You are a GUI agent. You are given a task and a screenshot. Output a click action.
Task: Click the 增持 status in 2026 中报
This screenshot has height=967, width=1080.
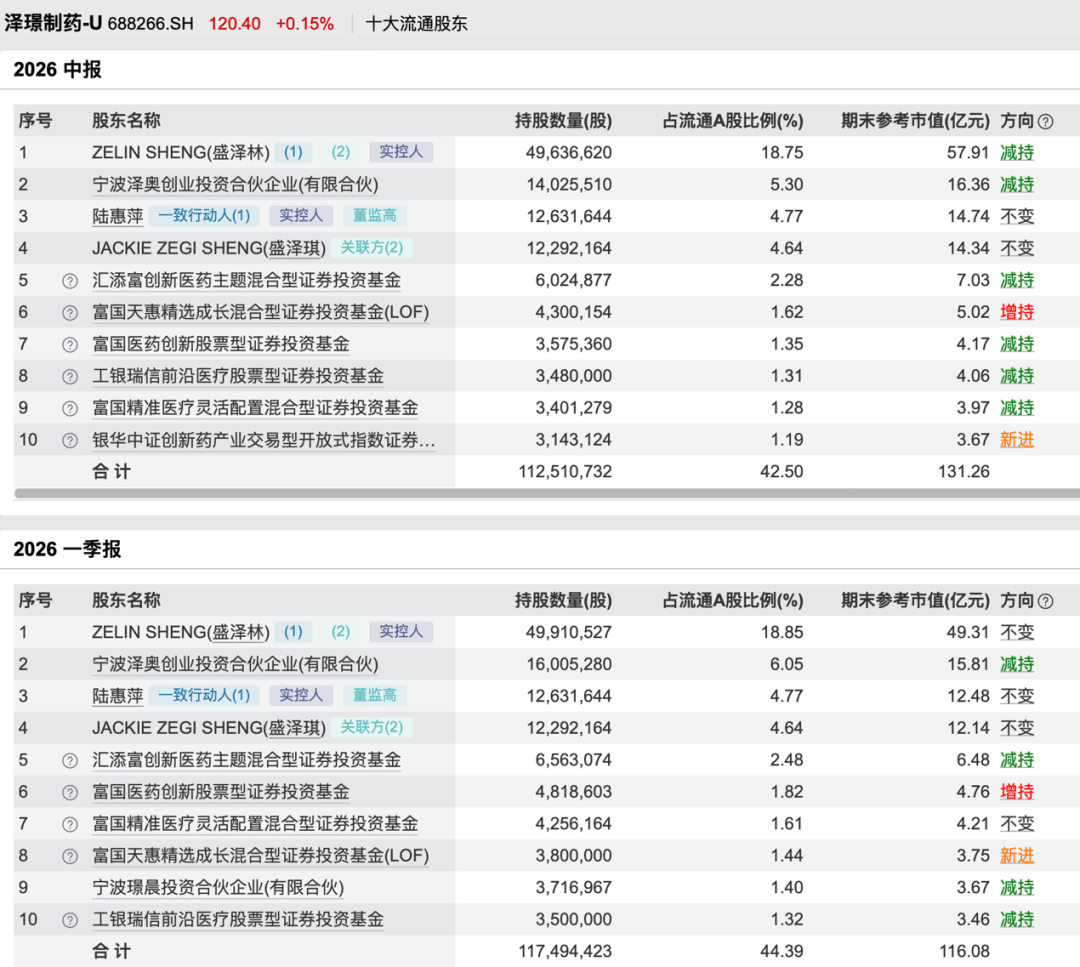click(x=1017, y=312)
